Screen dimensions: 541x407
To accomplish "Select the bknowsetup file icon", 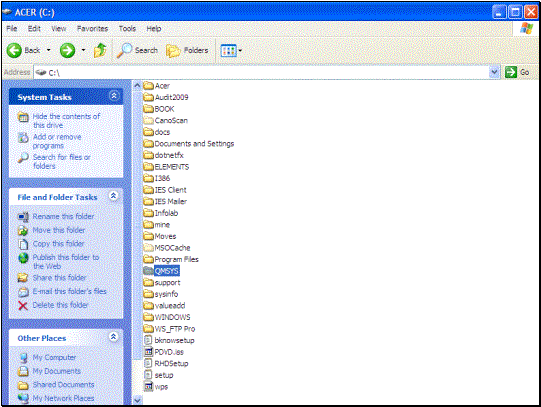I will [148, 340].
